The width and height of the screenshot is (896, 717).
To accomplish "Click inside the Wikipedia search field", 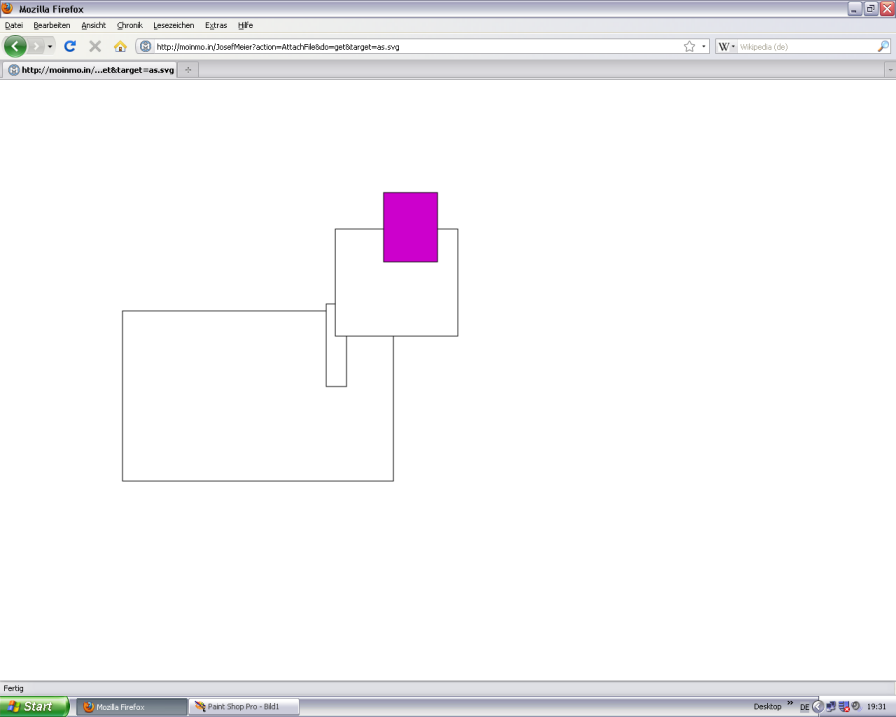I will 805,46.
